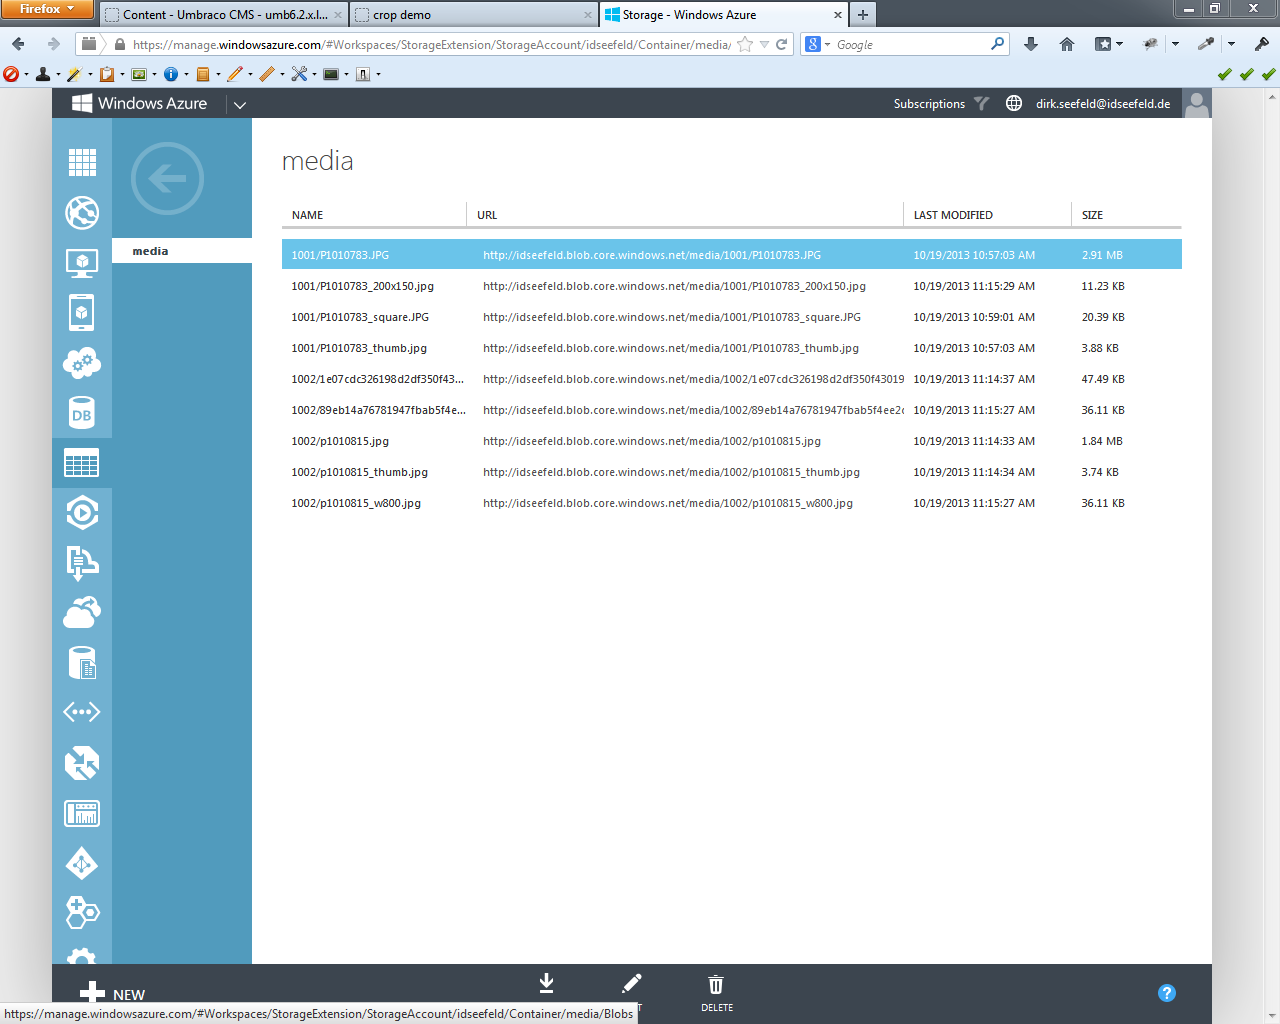Open Virtual Machines monitor icon in sidebar
Viewport: 1280px width, 1024px height.
pos(82,263)
